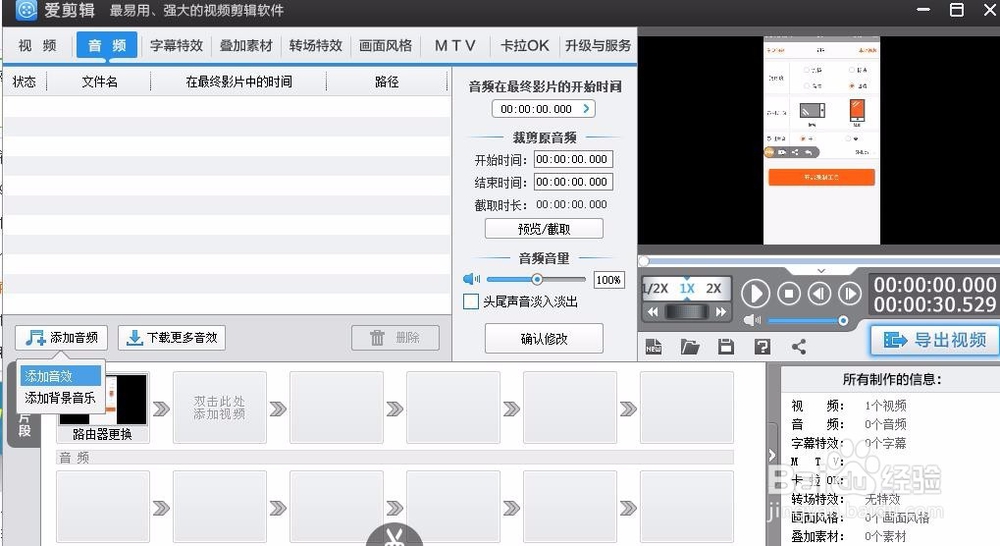Click the 无特效 transition info value
This screenshot has width=1000, height=546.
[x=882, y=499]
